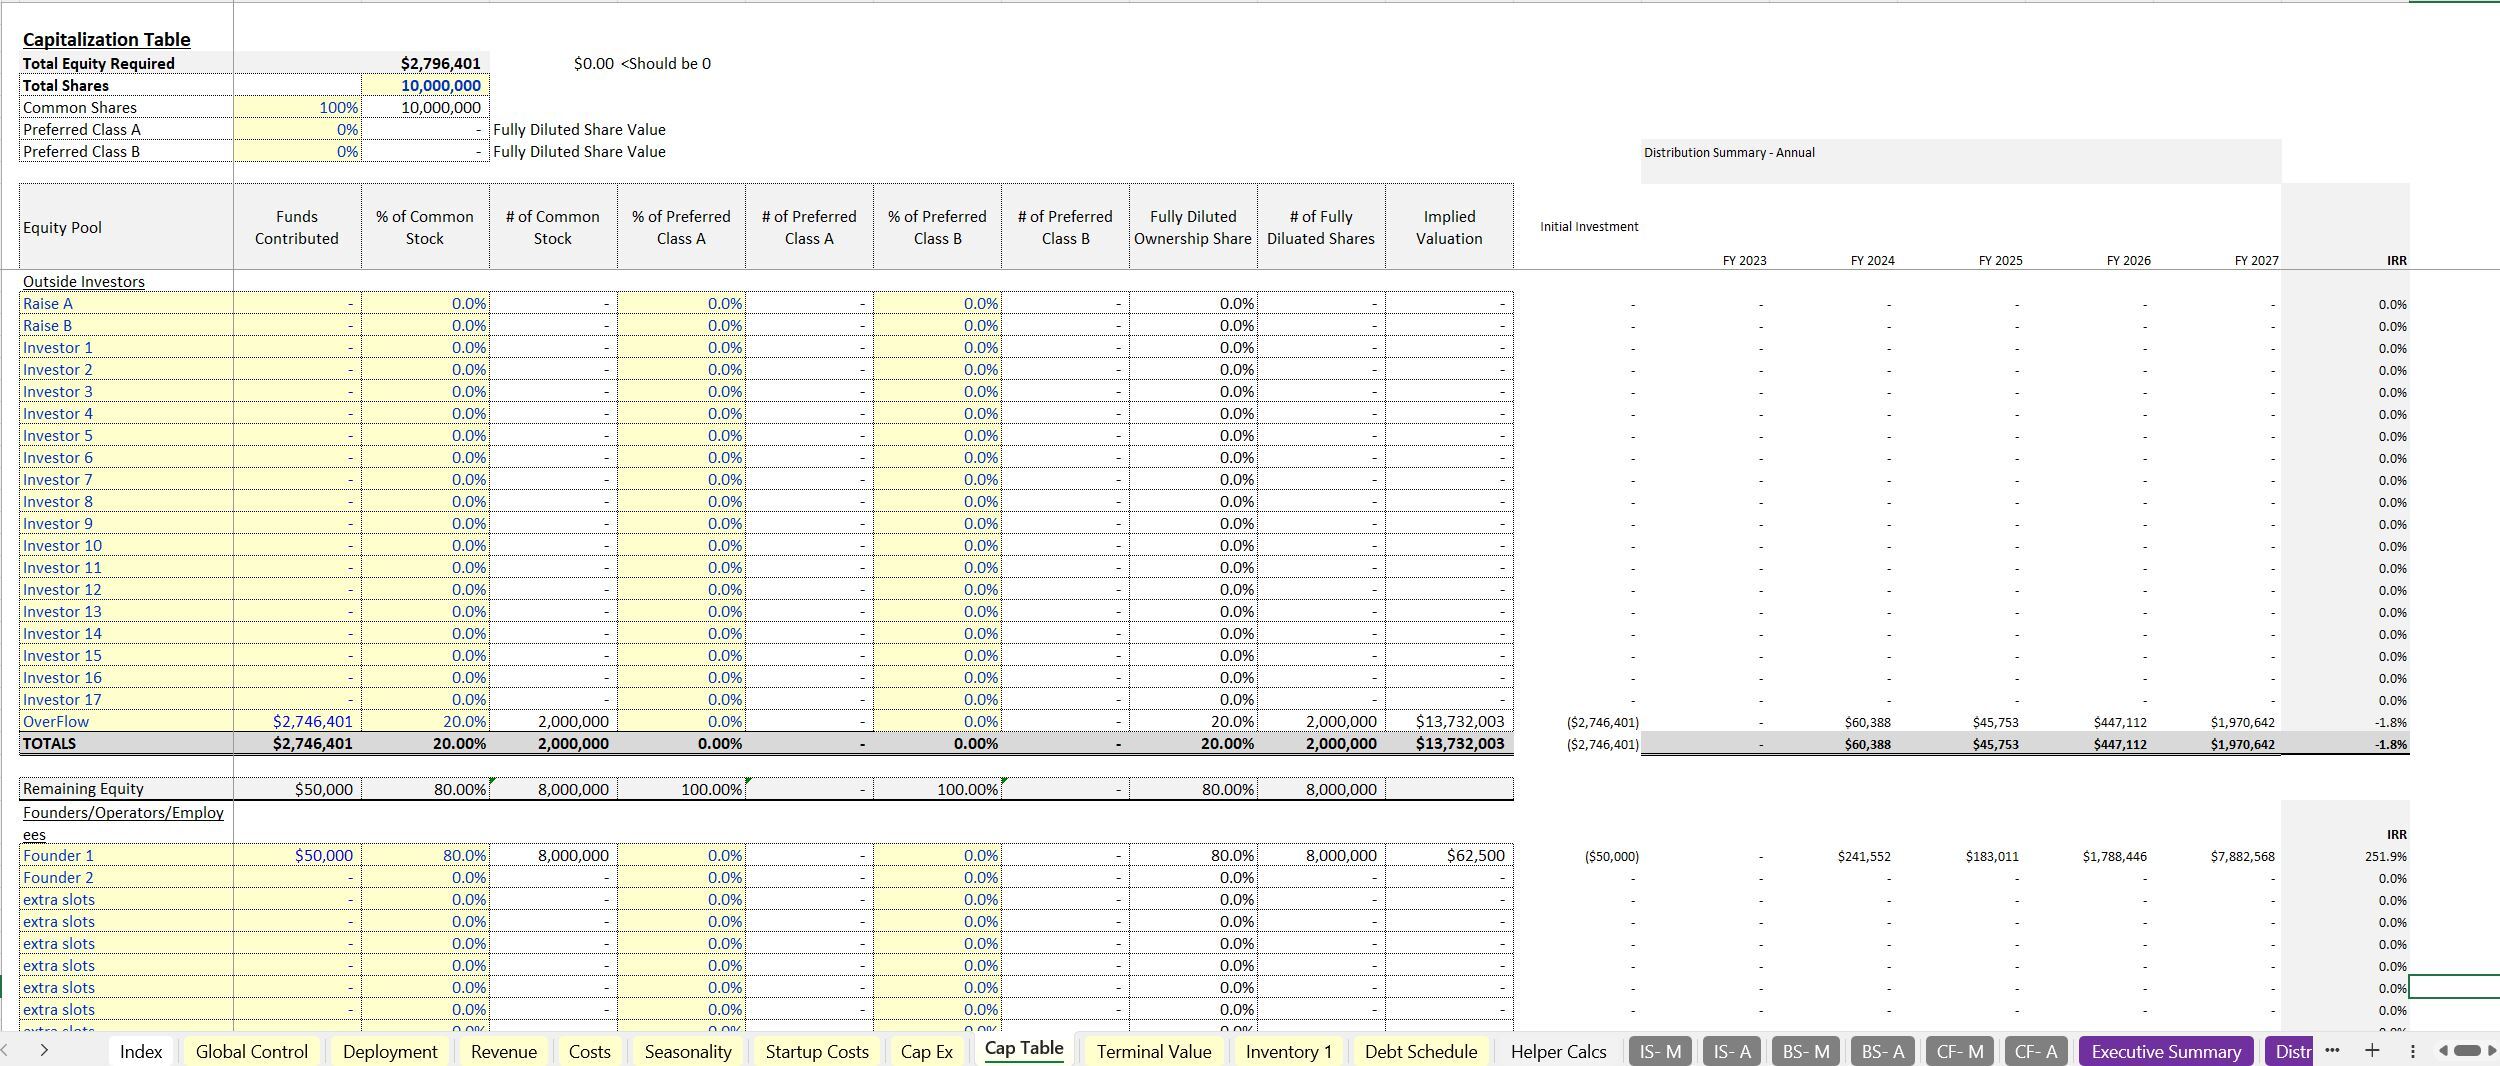Click Preferred Class A 0% input cell
The width and height of the screenshot is (2500, 1066).
[298, 129]
